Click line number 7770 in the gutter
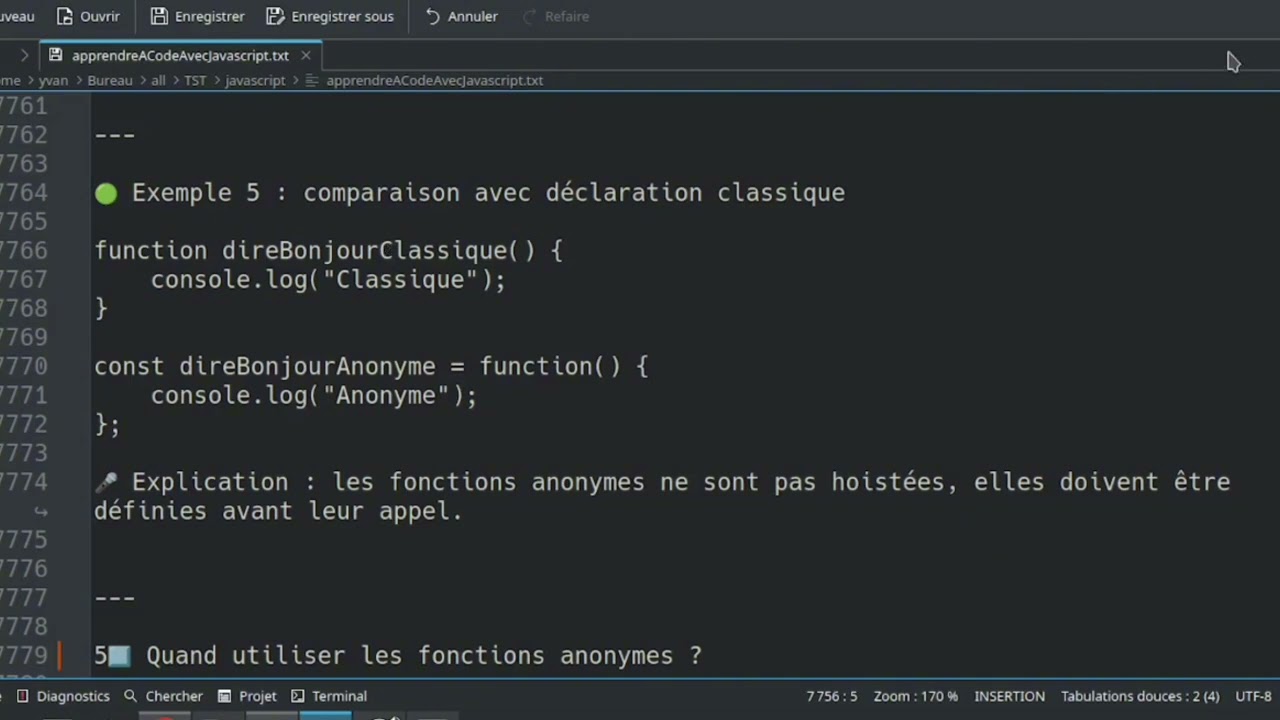 24,366
